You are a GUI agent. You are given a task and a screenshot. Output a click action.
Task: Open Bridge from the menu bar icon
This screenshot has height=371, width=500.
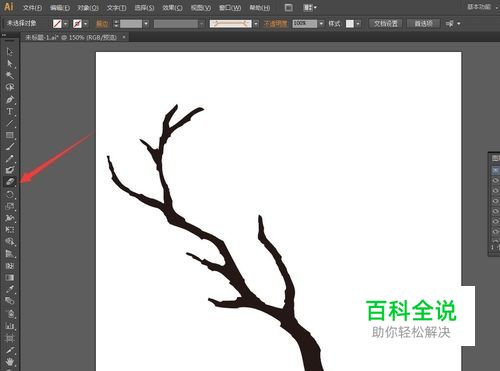click(x=289, y=7)
